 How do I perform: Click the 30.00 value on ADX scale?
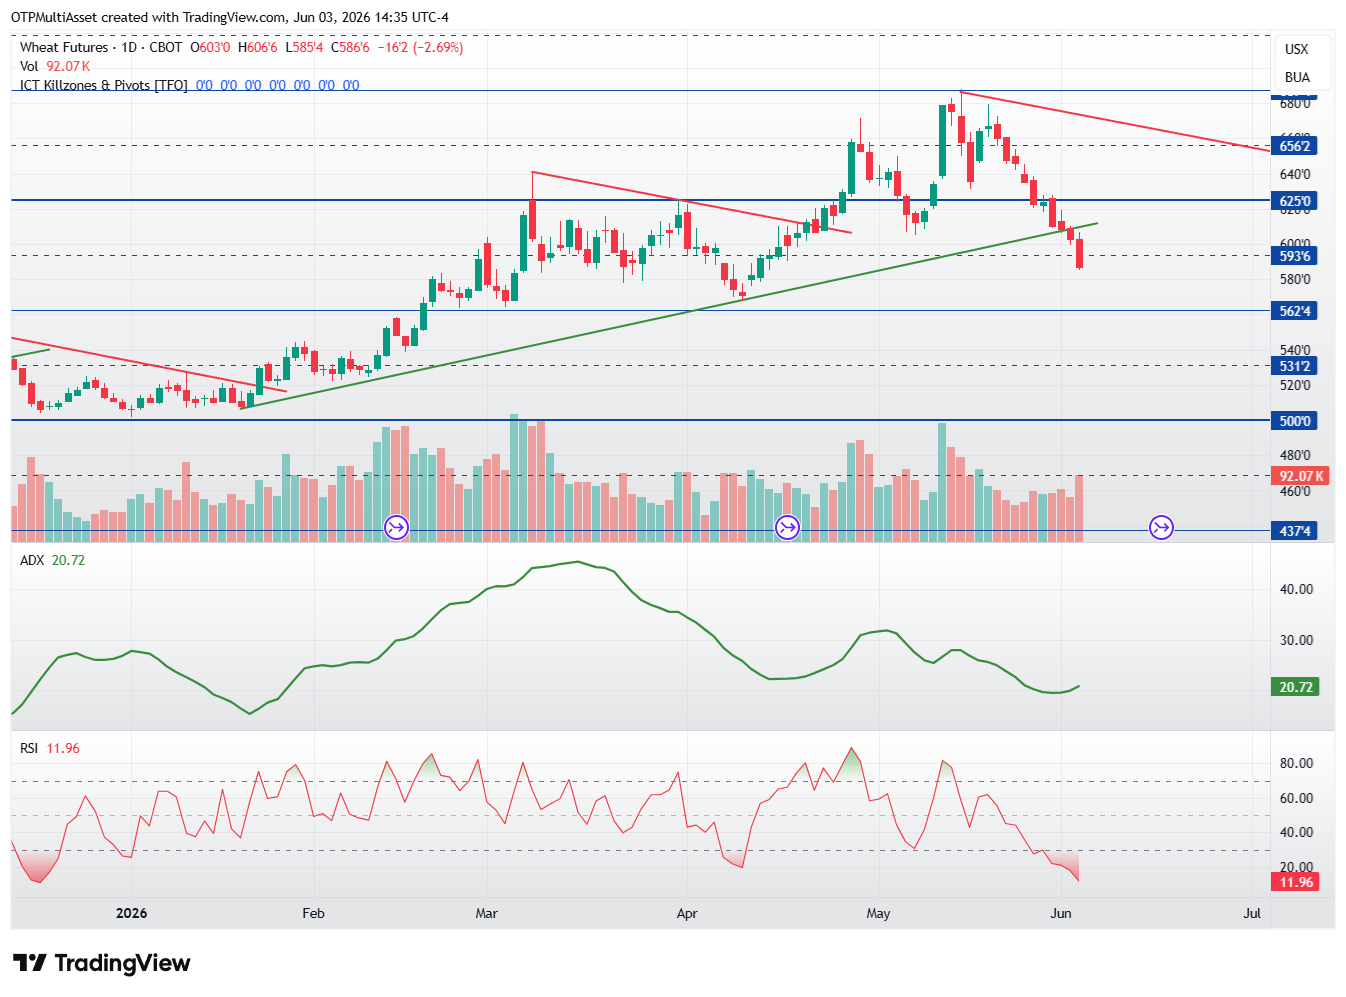(1297, 640)
